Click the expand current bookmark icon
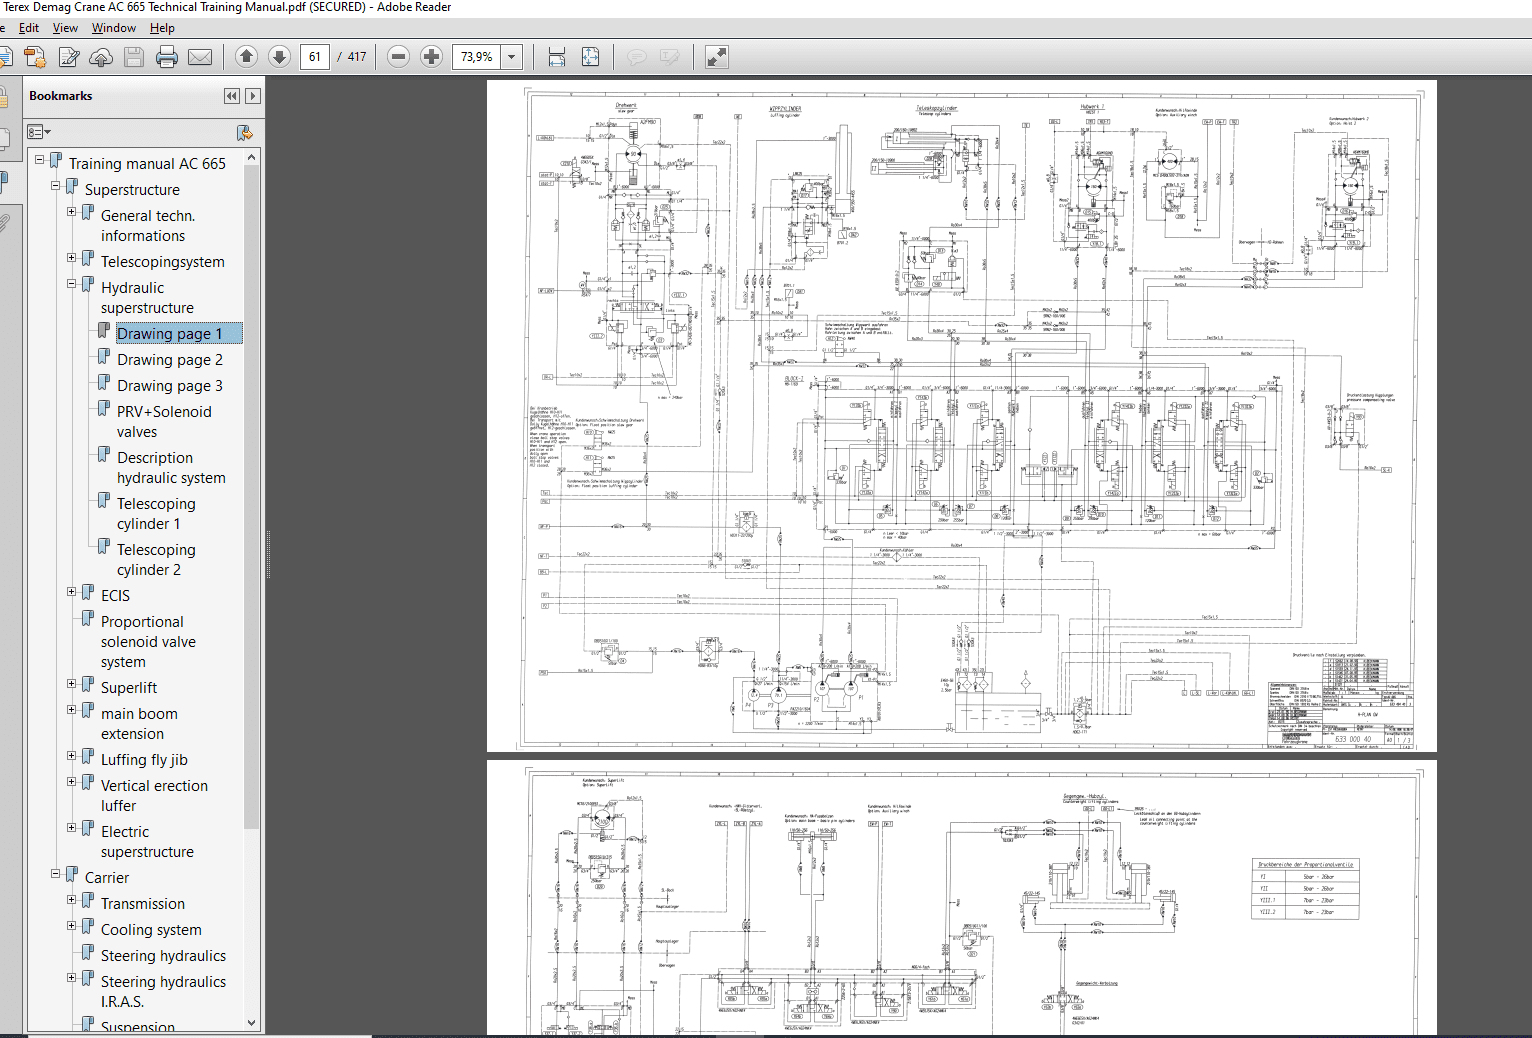Image resolution: width=1532 pixels, height=1038 pixels. click(243, 133)
